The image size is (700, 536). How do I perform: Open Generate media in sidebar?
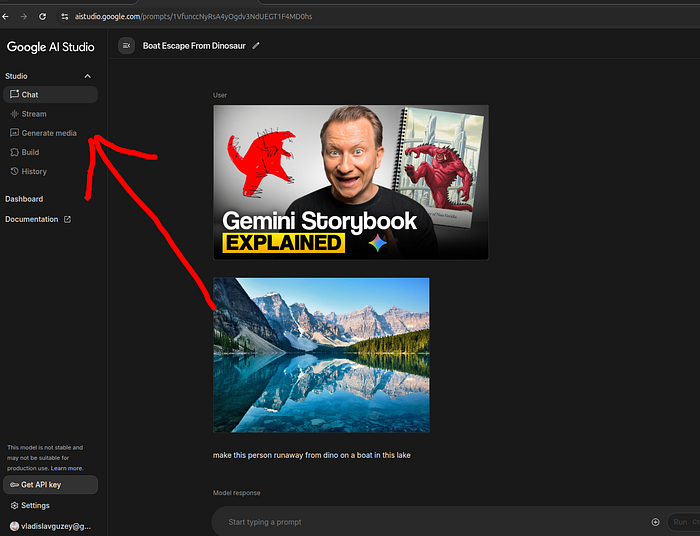[50, 133]
